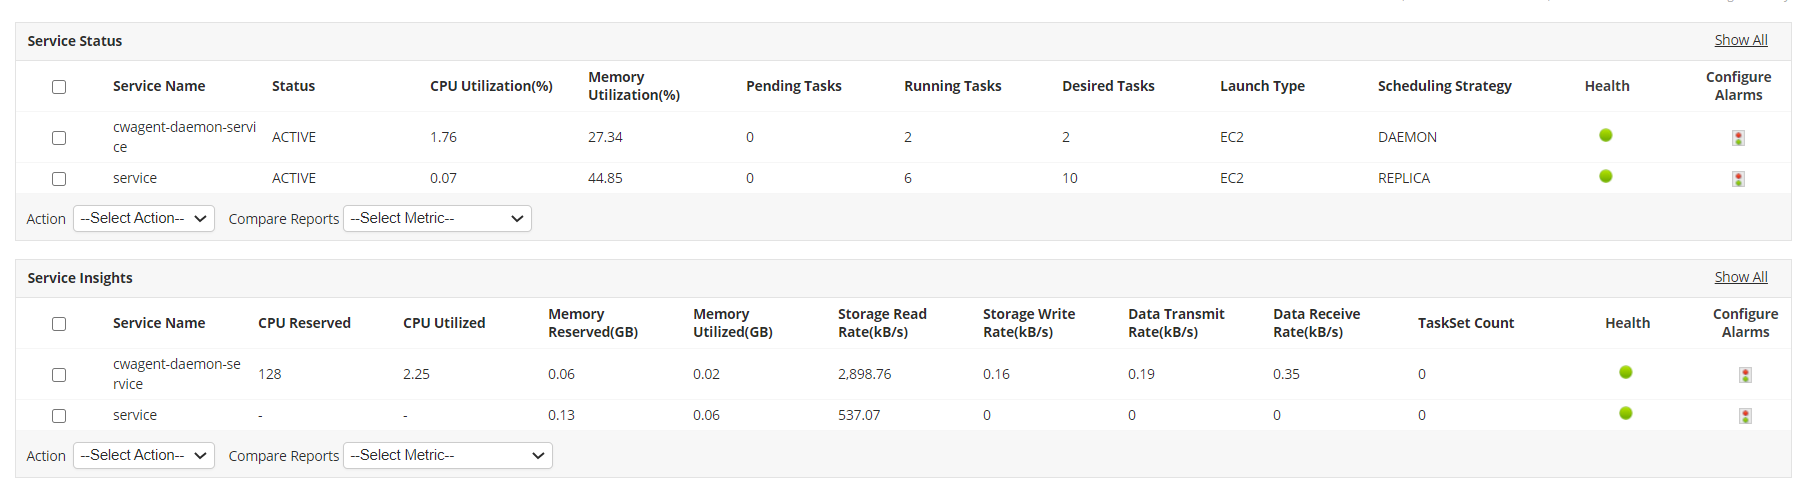Click configure alarm icon for service in Service Insights
1806x488 pixels.
click(1745, 416)
